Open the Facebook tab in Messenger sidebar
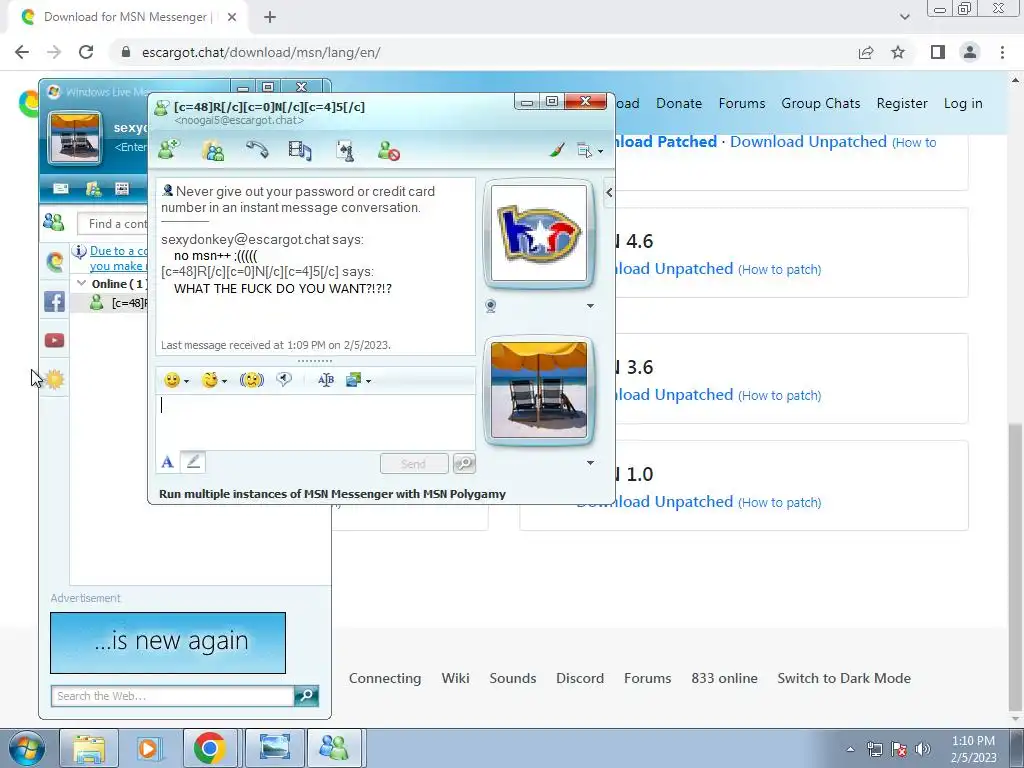The image size is (1024, 768). [55, 301]
